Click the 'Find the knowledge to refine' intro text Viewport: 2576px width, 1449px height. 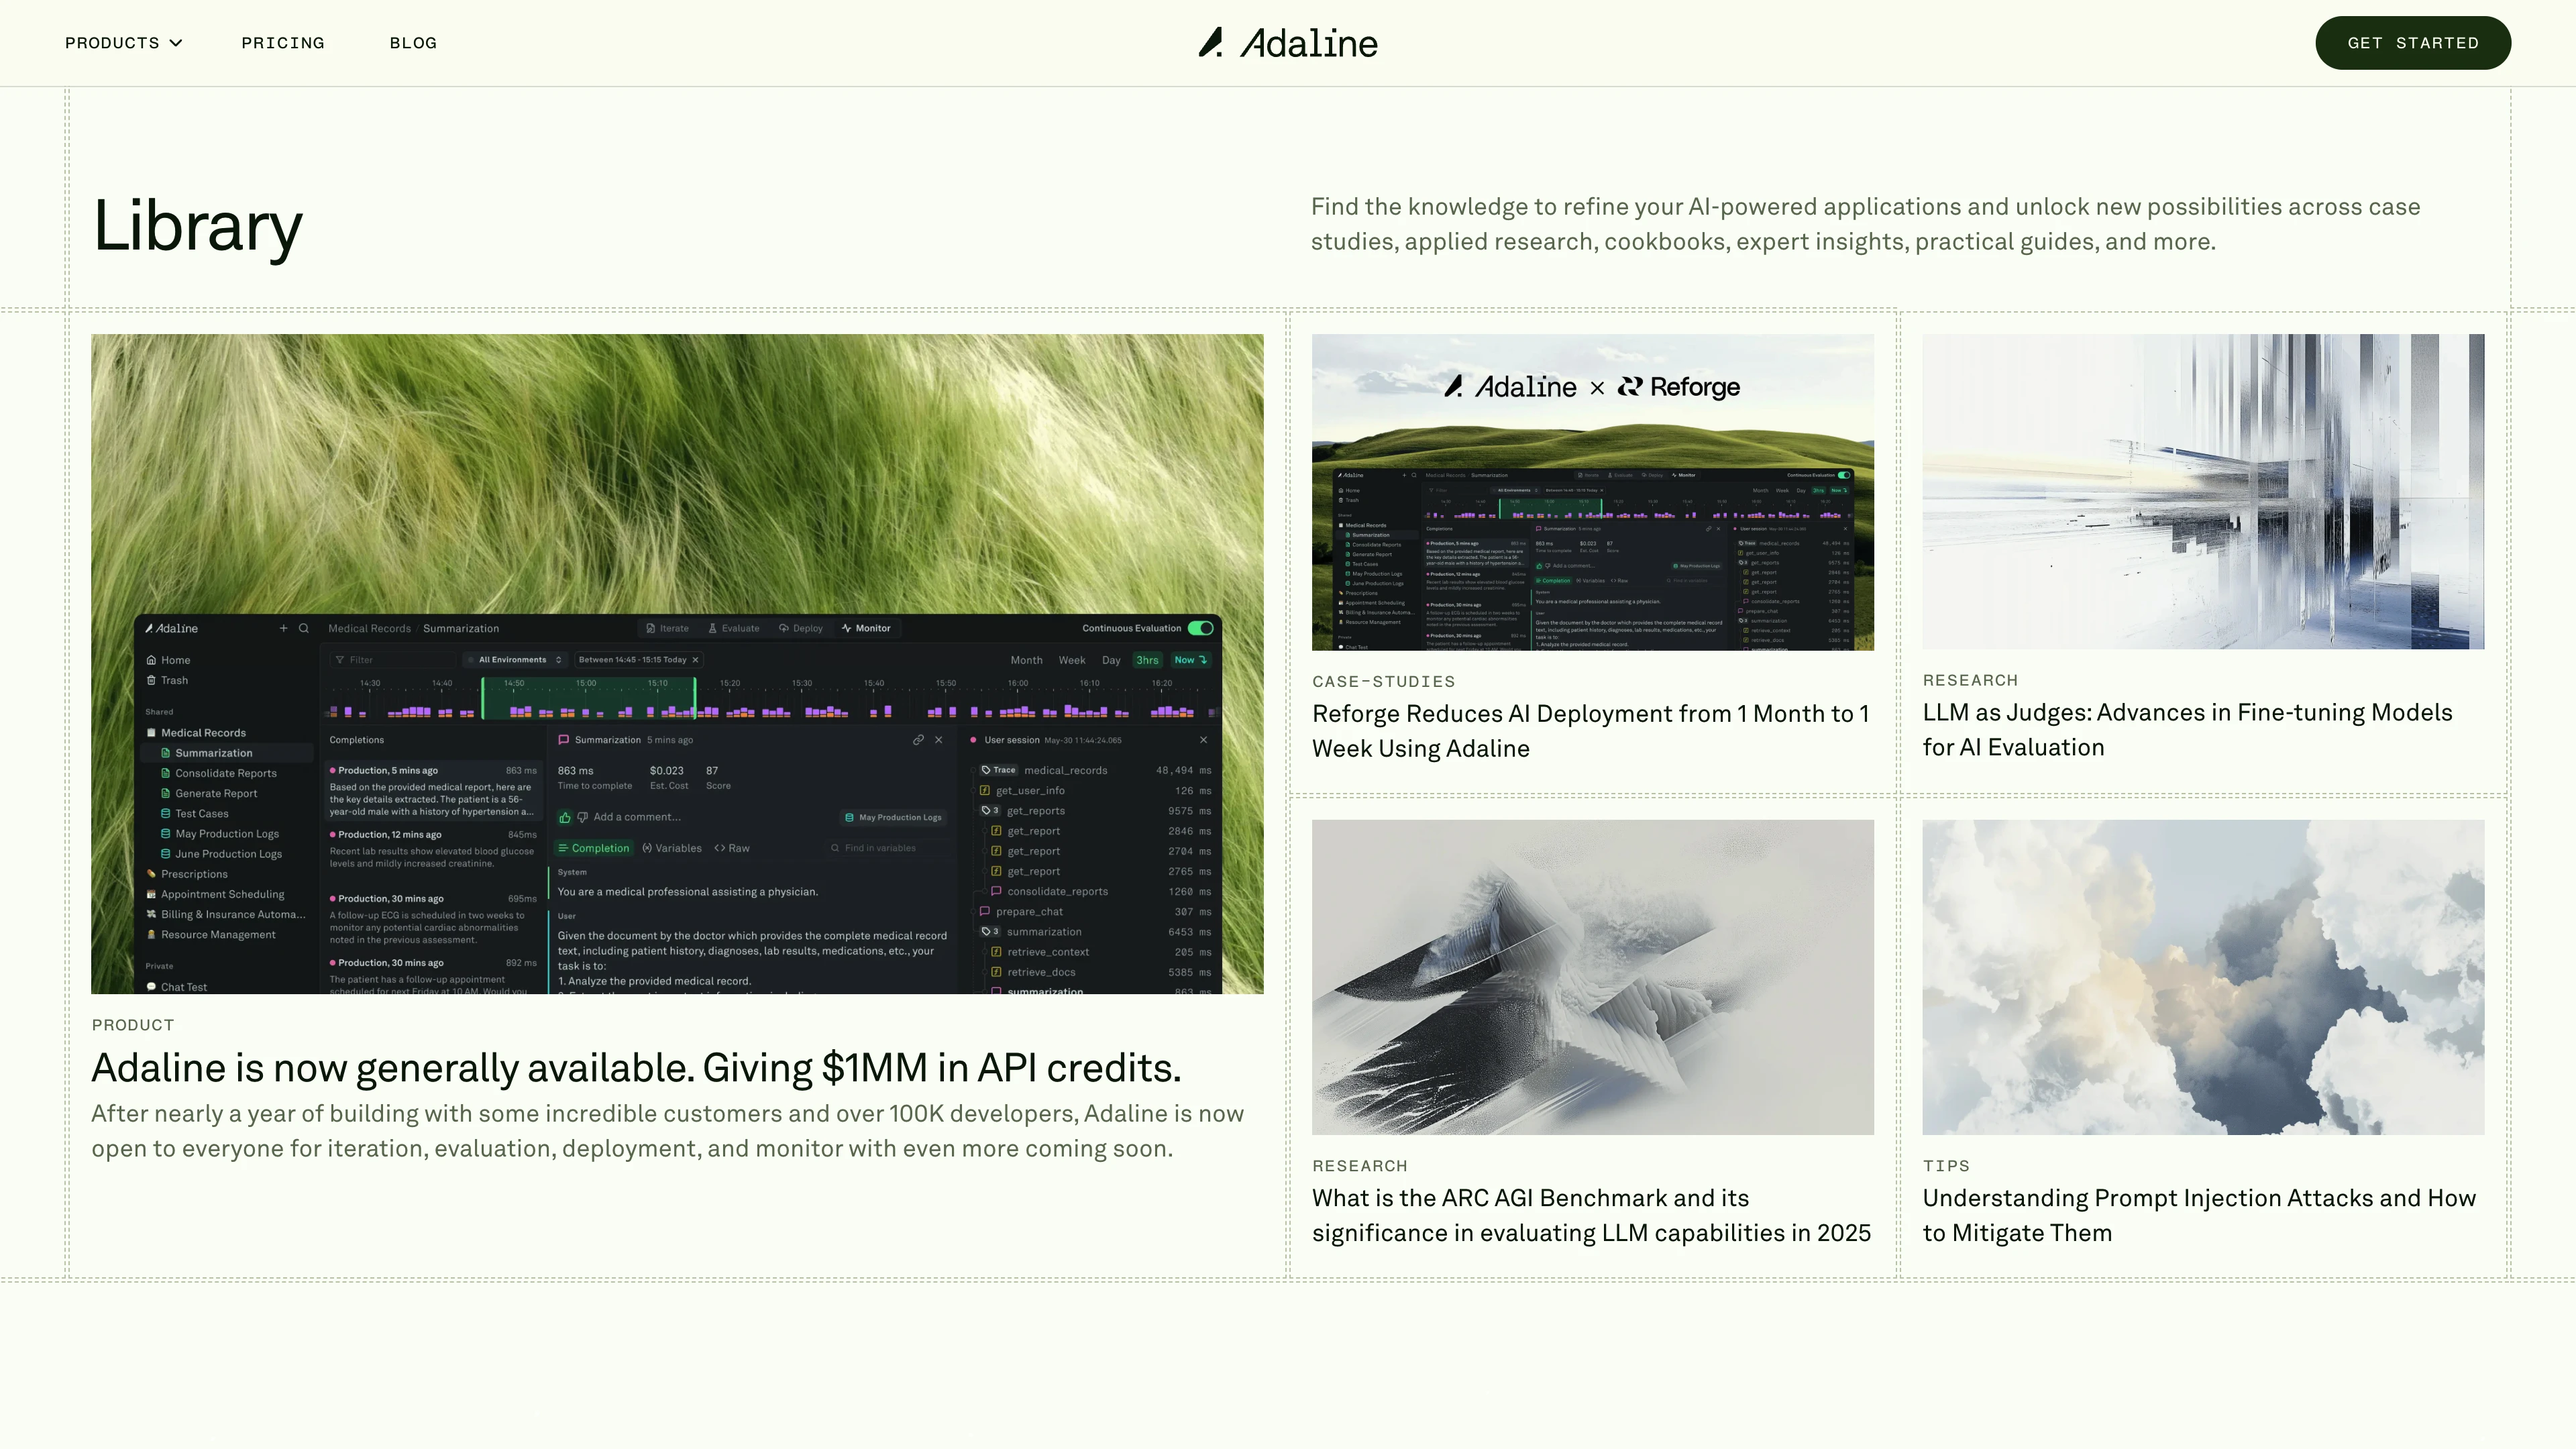1865,224
